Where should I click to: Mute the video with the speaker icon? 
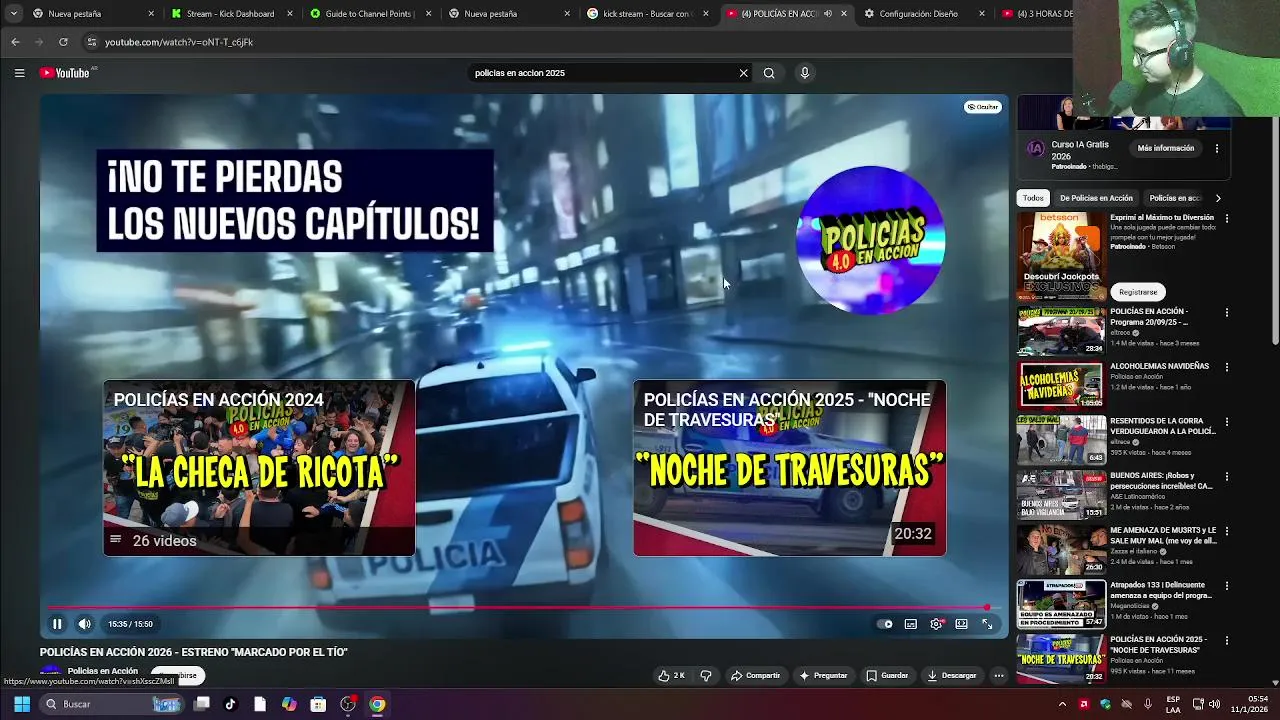[85, 624]
